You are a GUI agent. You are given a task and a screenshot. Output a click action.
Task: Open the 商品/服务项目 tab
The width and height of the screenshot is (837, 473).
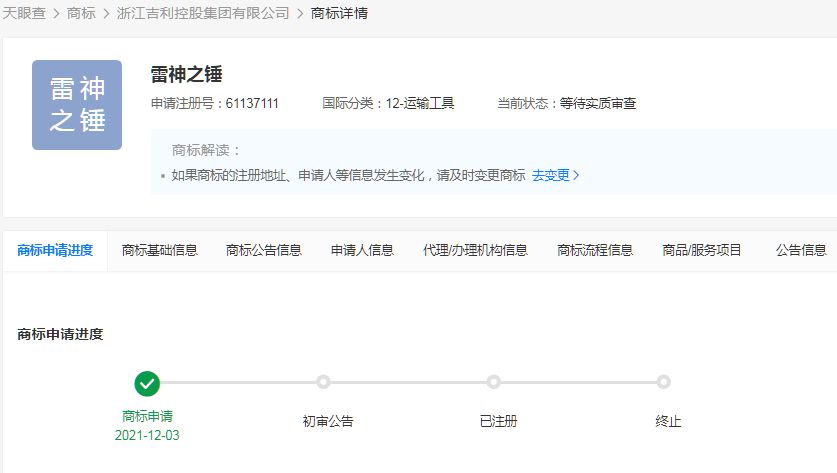(x=701, y=250)
